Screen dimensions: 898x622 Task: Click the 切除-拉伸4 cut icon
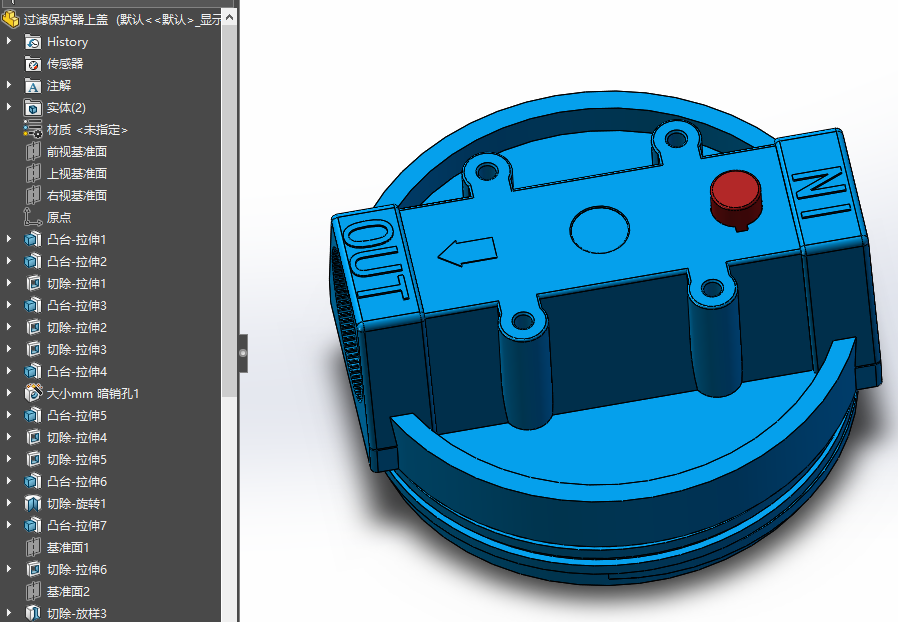[33, 438]
